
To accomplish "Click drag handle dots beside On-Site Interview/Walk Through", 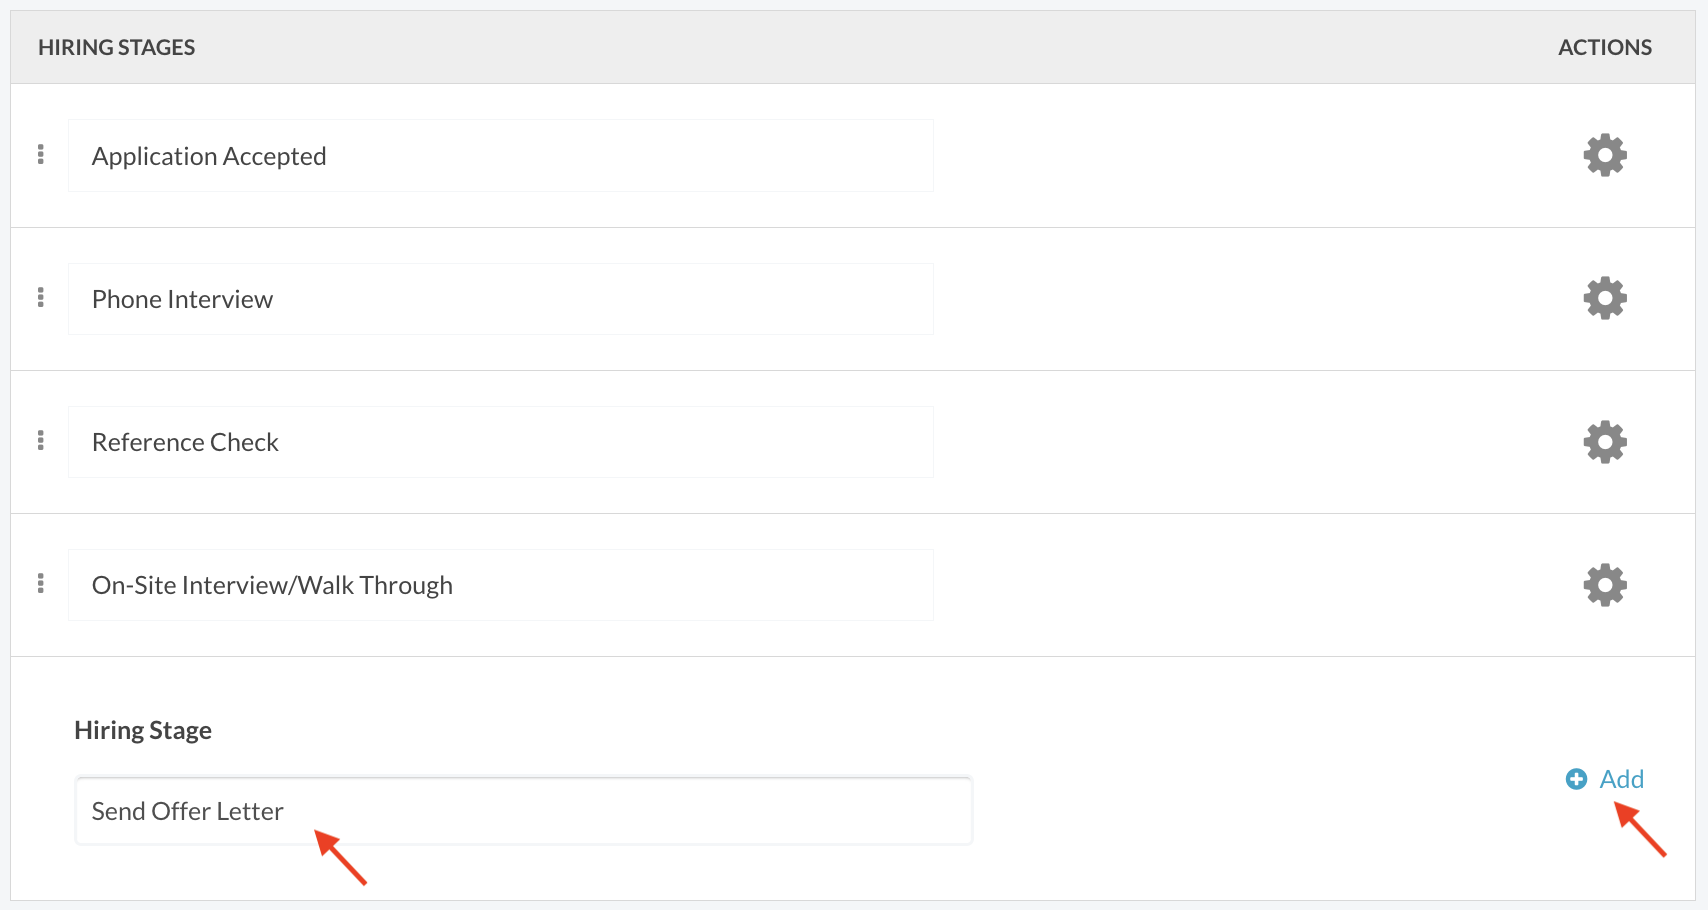I will pos(41,583).
